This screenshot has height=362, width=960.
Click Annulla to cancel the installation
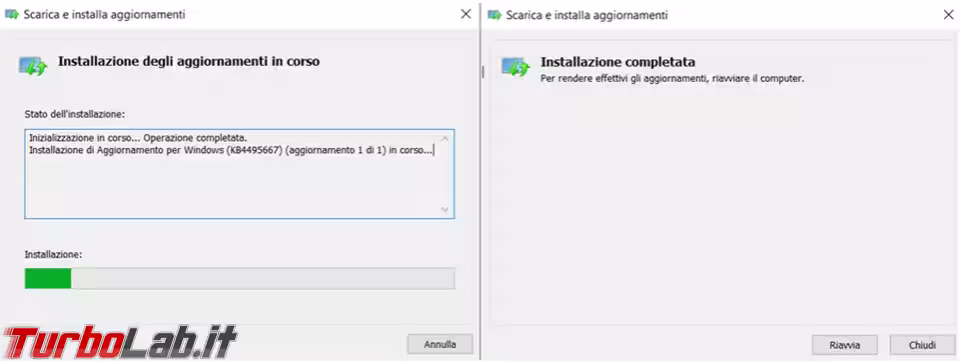coord(440,344)
